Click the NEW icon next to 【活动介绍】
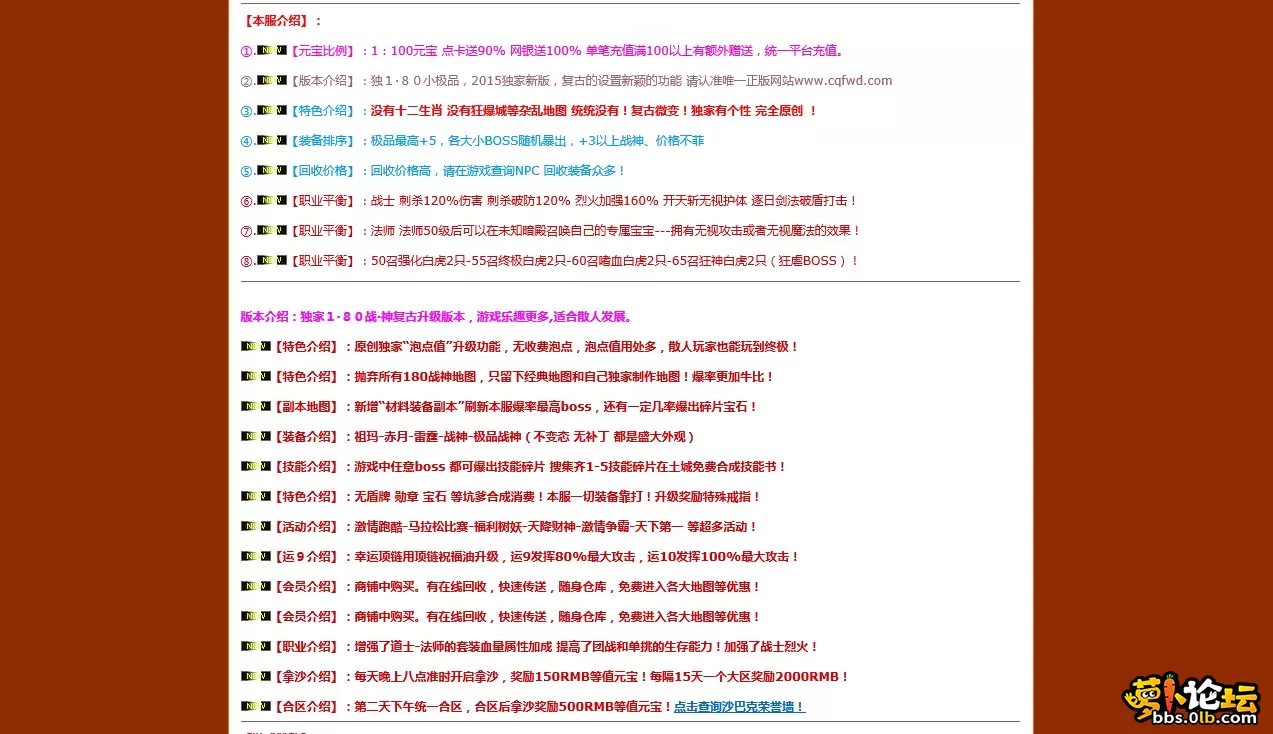The height and width of the screenshot is (734, 1273). pyautogui.click(x=254, y=526)
